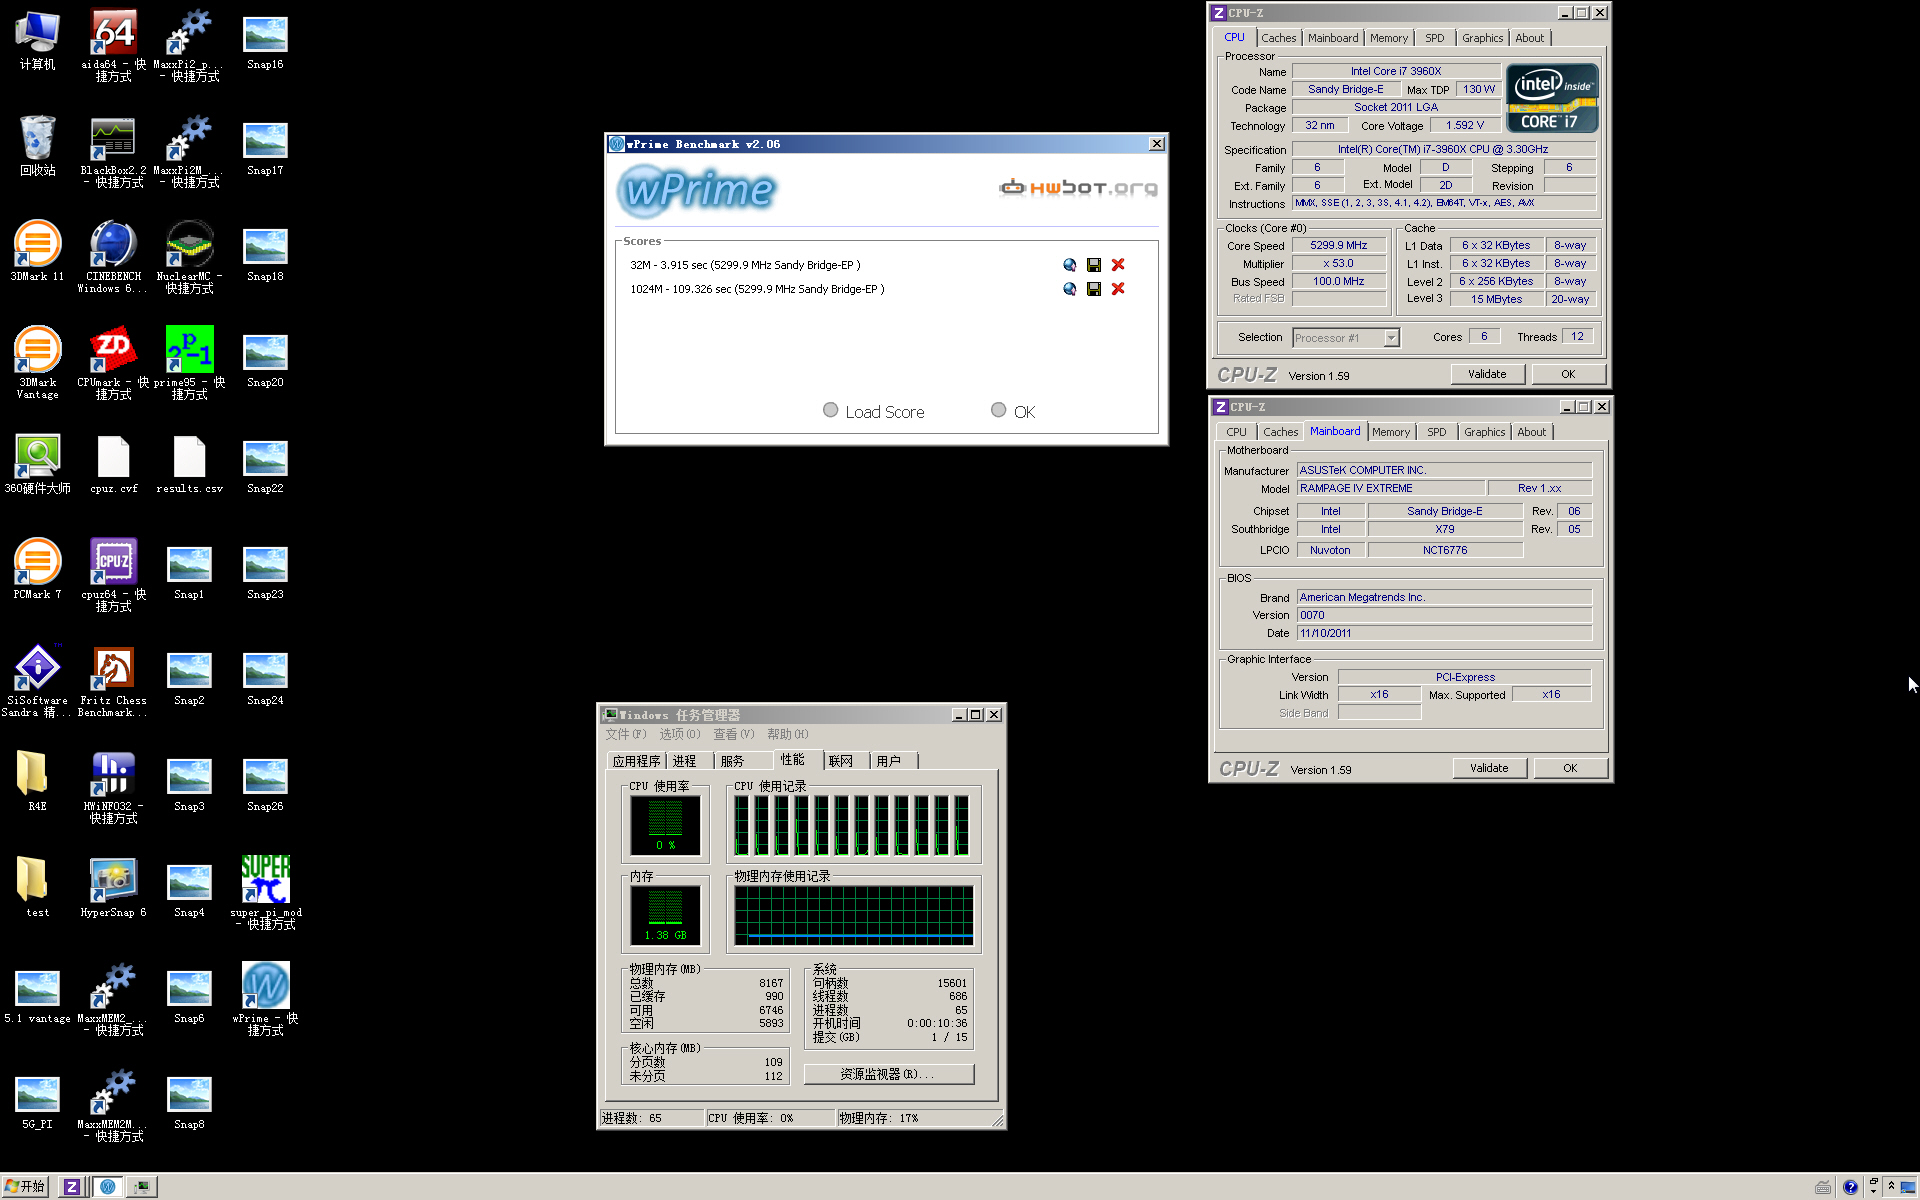The image size is (1920, 1200).
Task: Click wPrime taskbar button
Action: pos(107,1187)
